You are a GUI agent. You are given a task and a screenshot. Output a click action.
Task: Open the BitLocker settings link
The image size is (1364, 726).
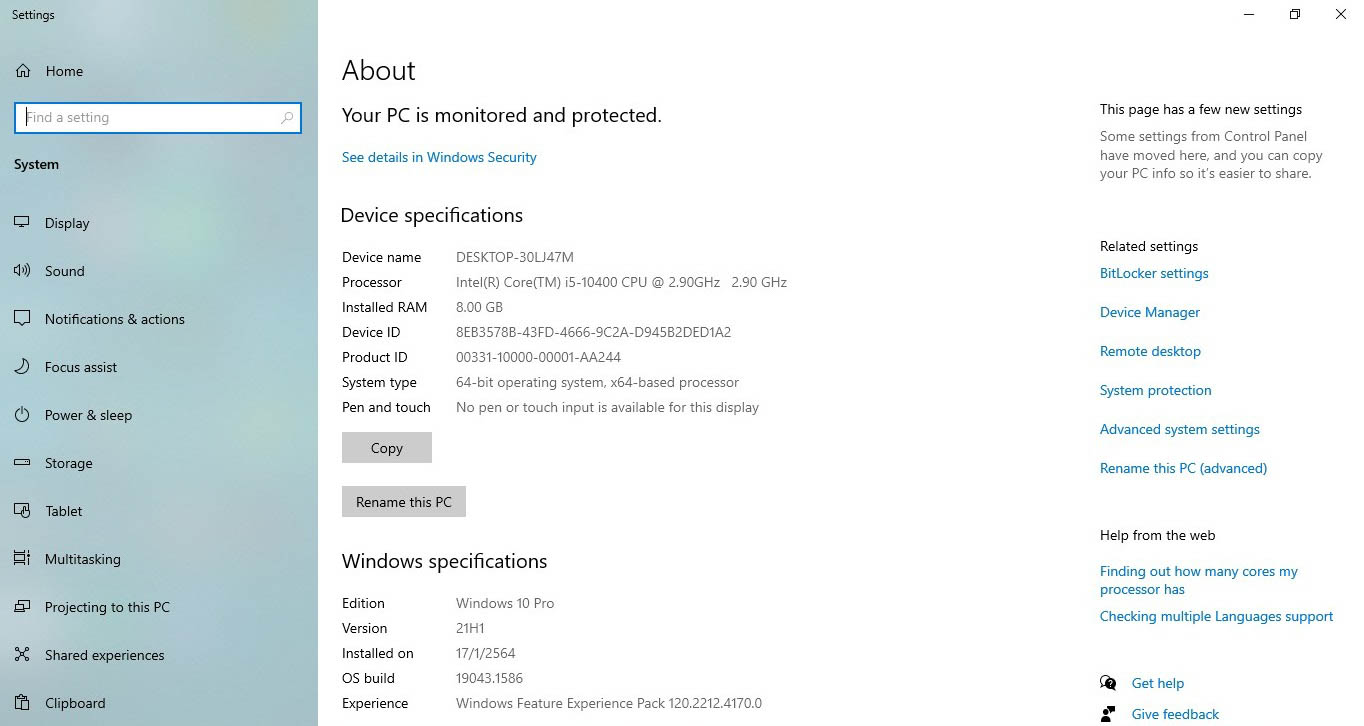point(1154,273)
